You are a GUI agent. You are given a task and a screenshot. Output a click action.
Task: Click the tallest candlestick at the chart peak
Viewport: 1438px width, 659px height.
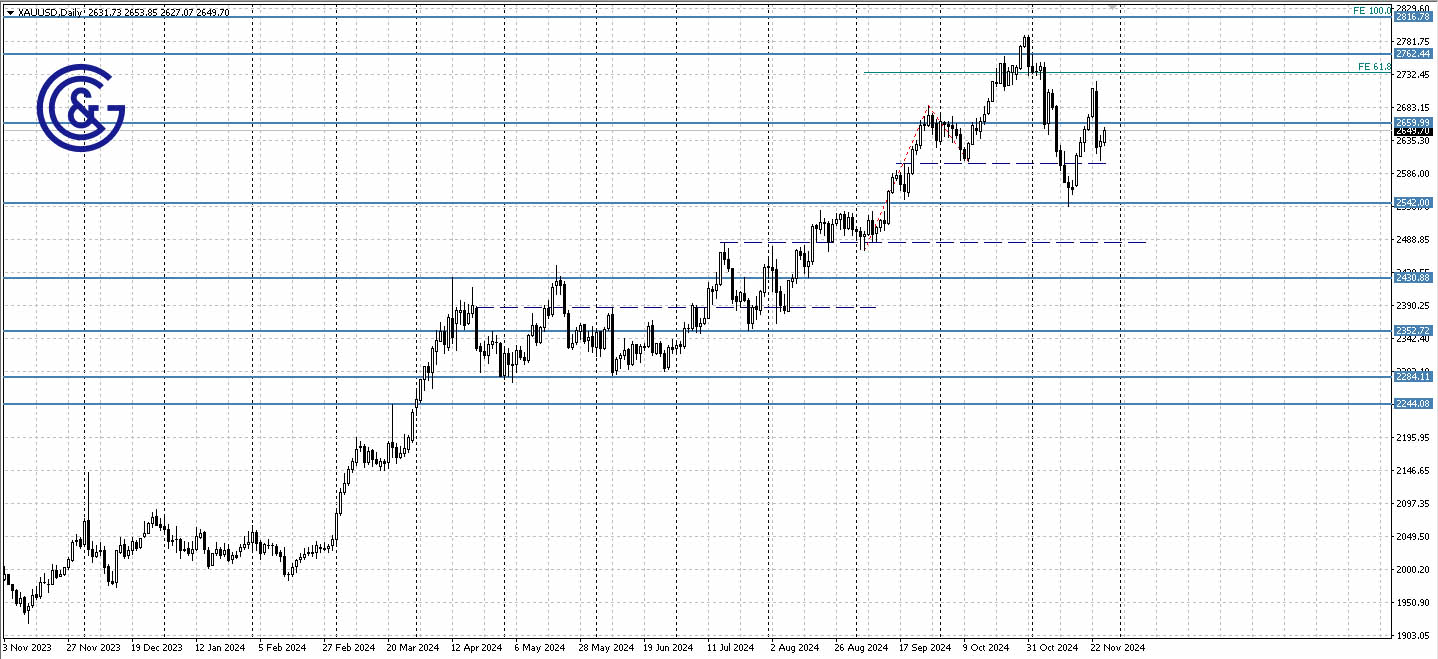pyautogui.click(x=1028, y=50)
